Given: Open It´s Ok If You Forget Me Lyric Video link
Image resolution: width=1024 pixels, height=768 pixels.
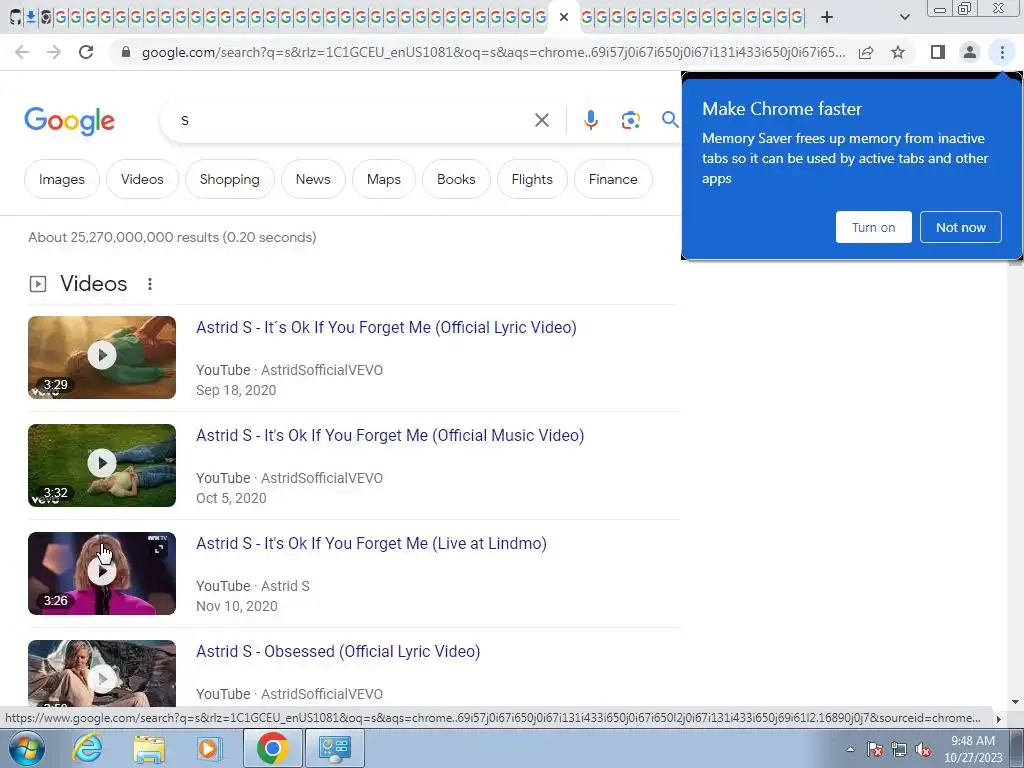Looking at the screenshot, I should 386,327.
